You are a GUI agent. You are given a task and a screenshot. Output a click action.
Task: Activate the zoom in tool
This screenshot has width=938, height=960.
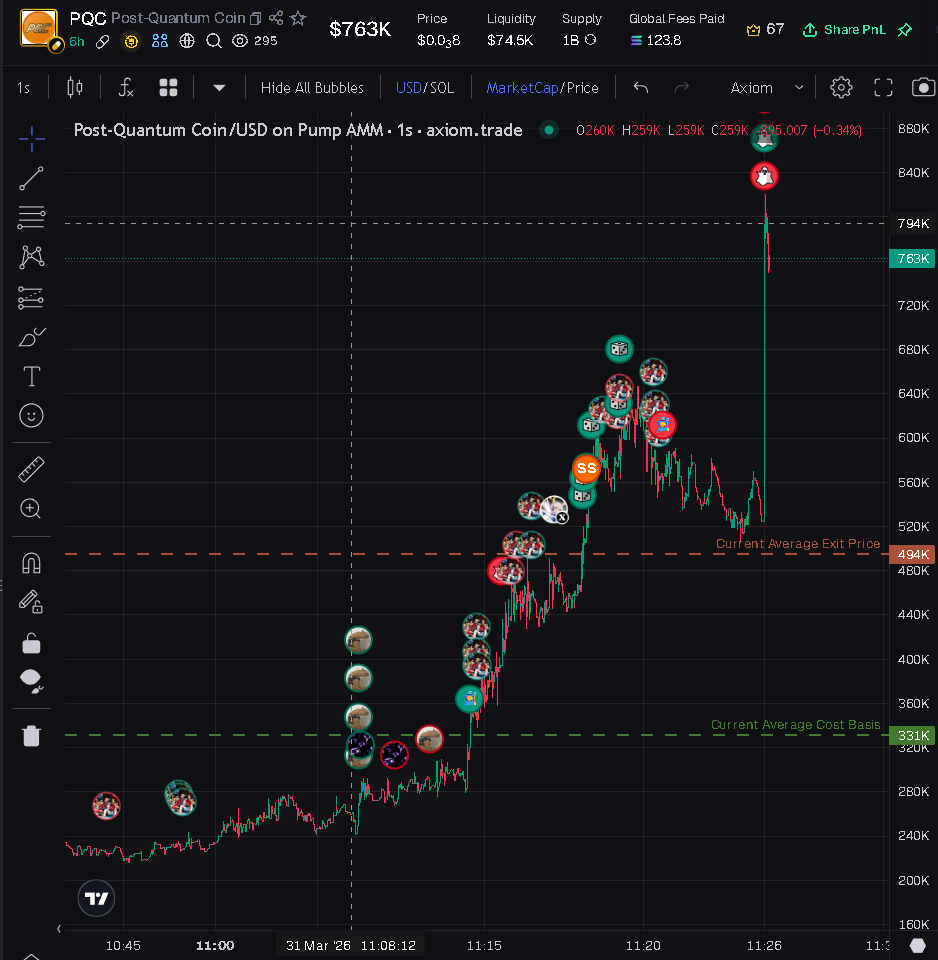click(31, 509)
